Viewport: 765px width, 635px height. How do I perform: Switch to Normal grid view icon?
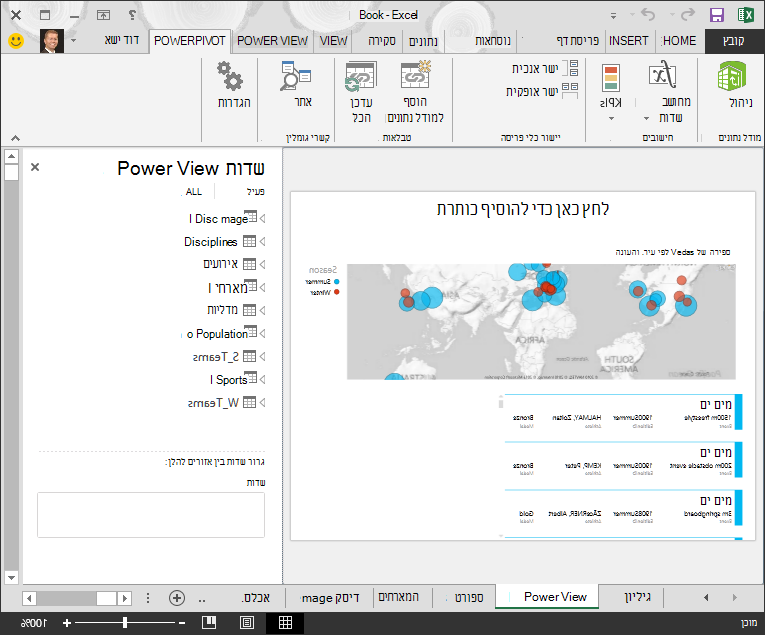coord(285,623)
